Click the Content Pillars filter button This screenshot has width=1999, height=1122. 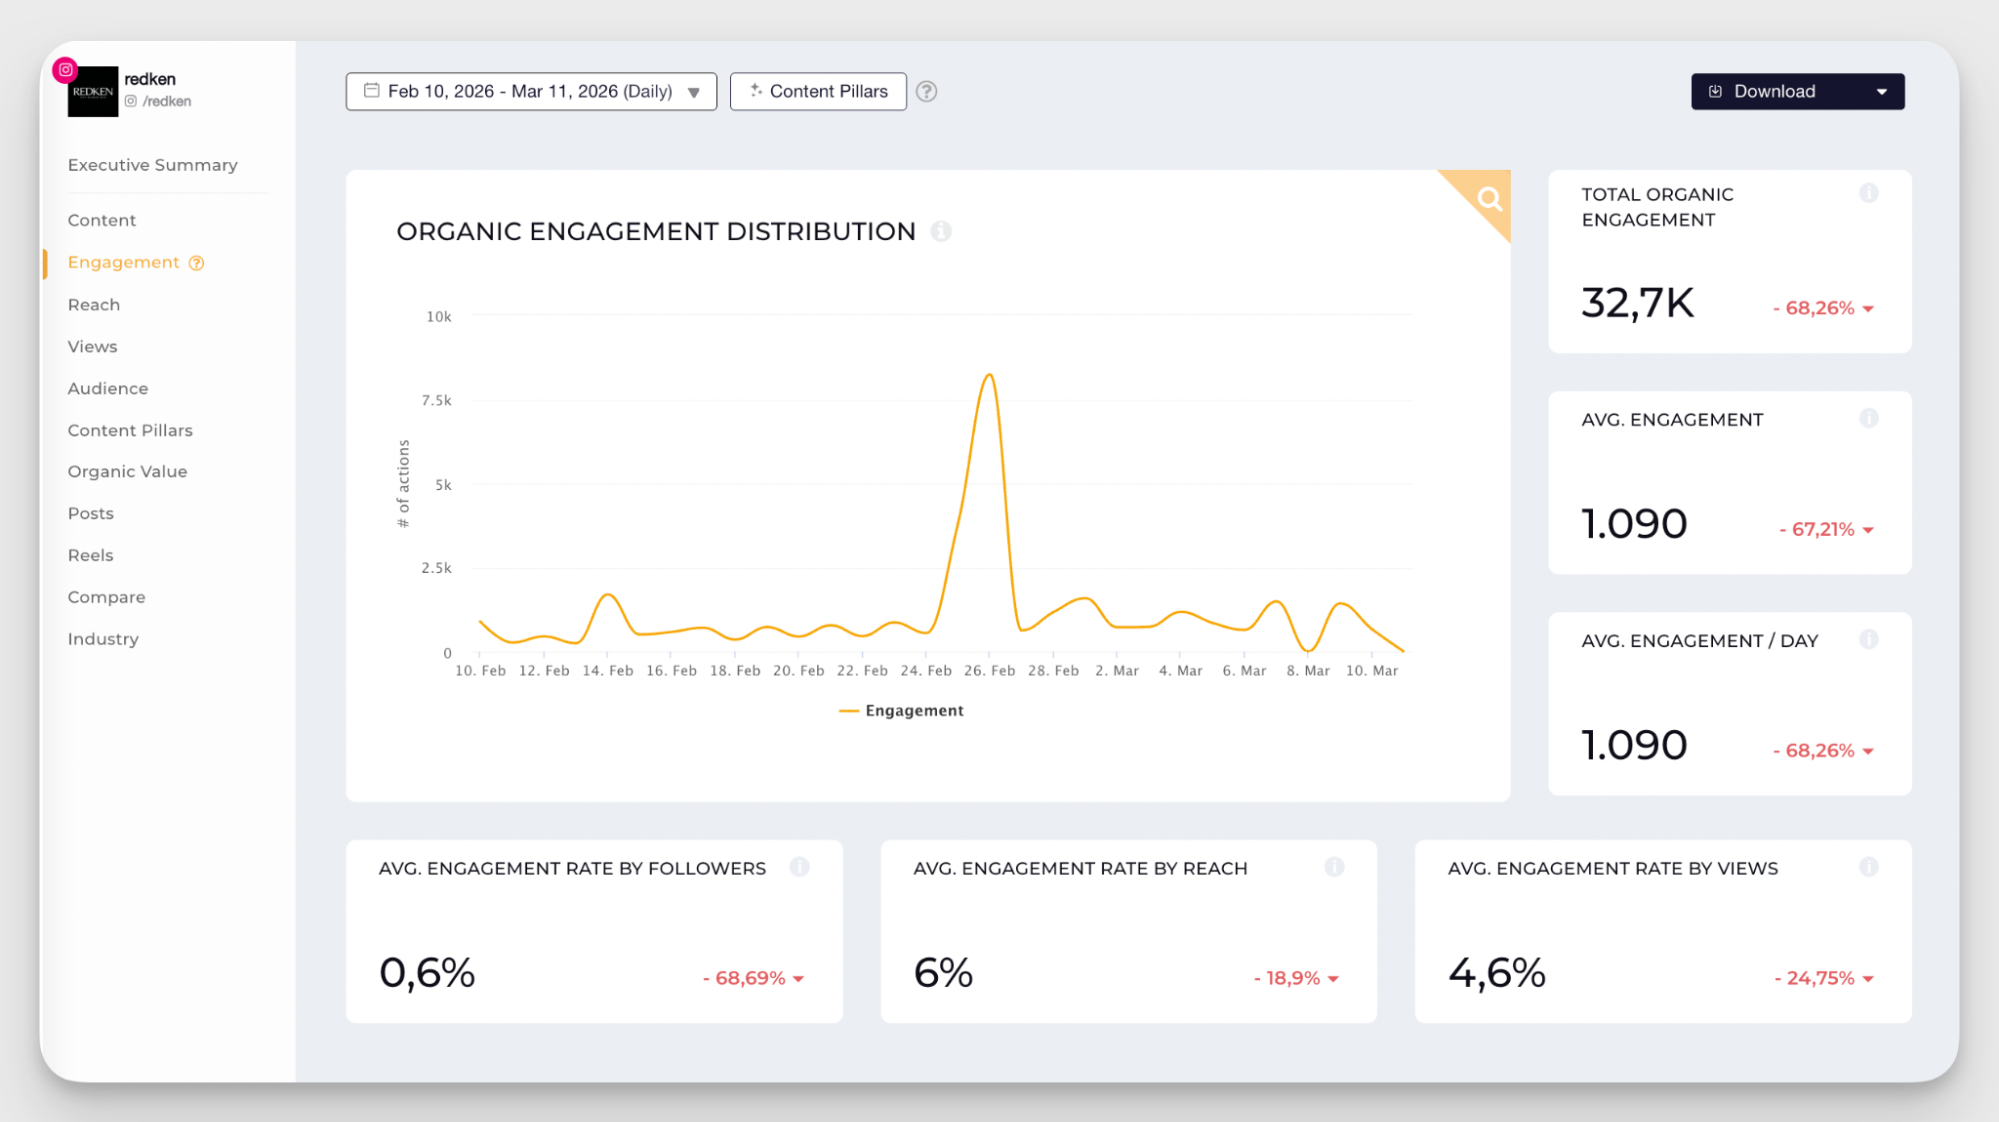pyautogui.click(x=818, y=91)
